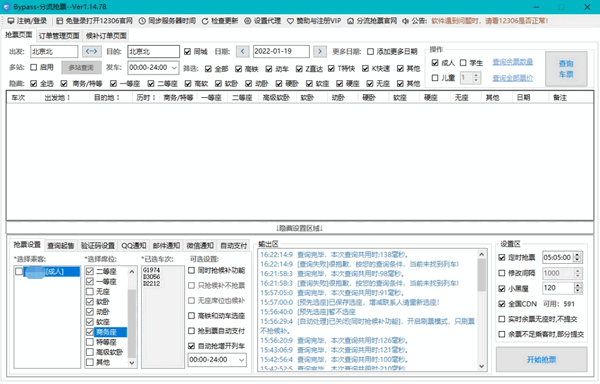This screenshot has height=384, width=600.
Task: Increase 小黑屋 value with up arrow
Action: click(x=578, y=285)
